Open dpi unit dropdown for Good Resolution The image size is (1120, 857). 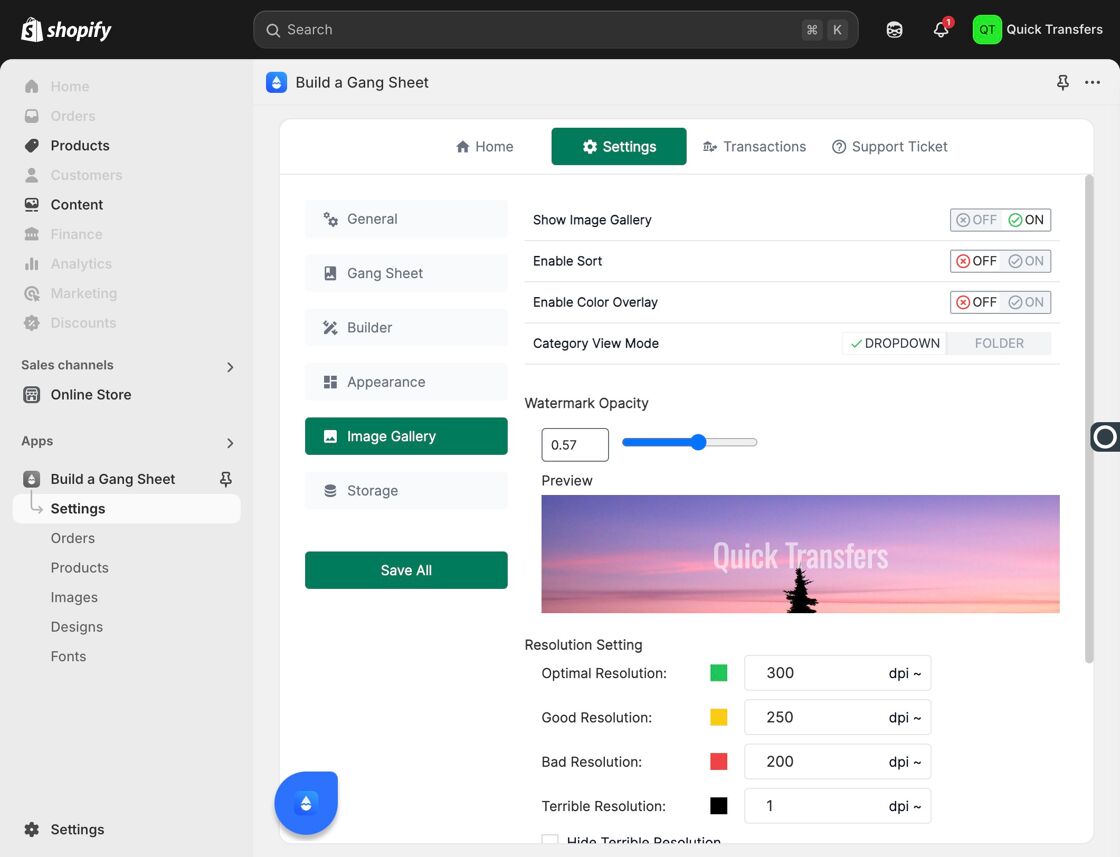point(904,718)
